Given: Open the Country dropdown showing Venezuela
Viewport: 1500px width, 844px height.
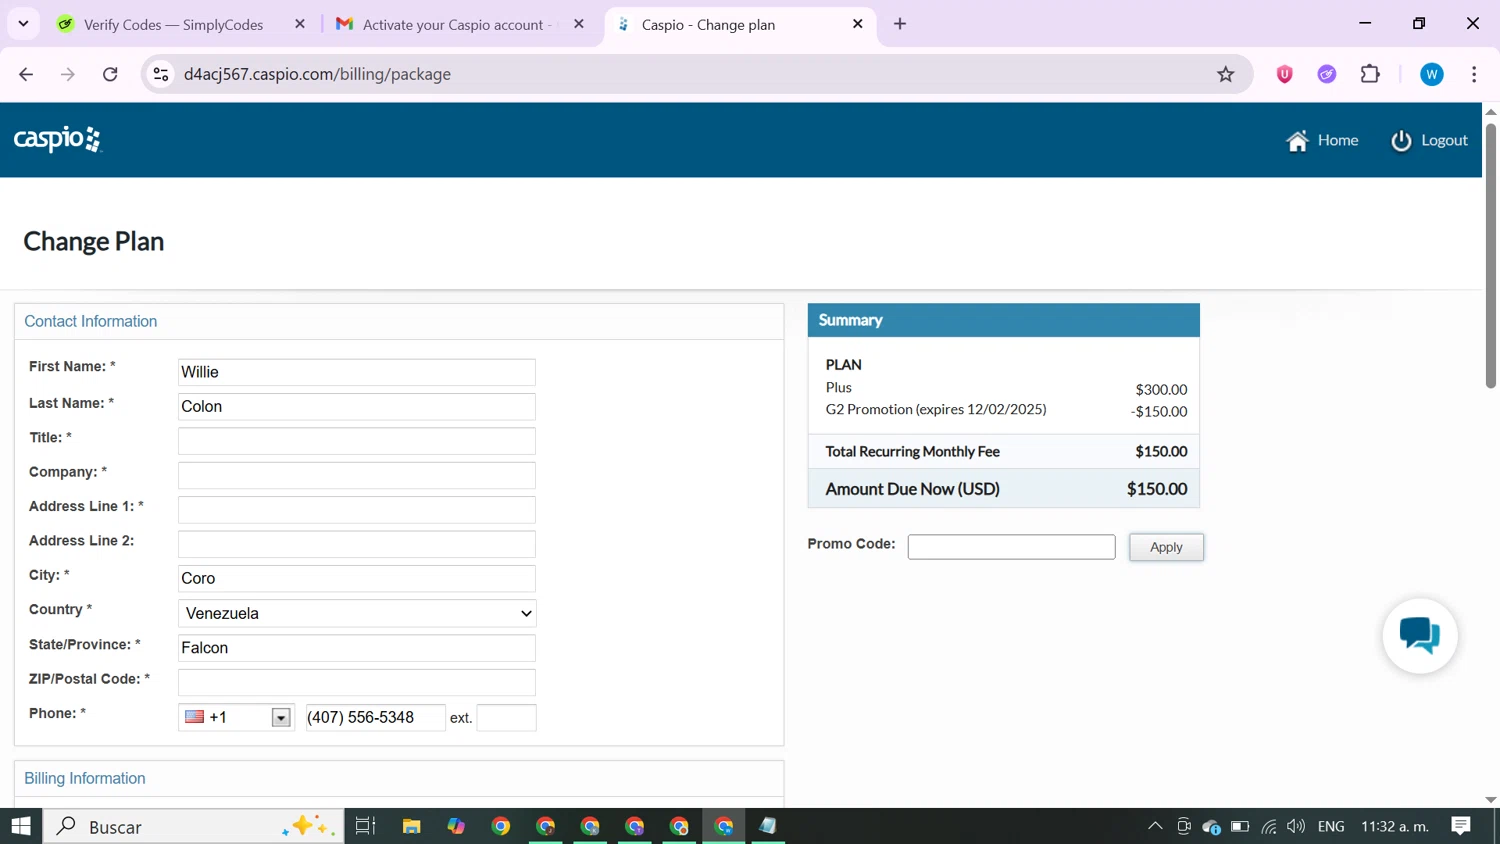Looking at the screenshot, I should (357, 613).
